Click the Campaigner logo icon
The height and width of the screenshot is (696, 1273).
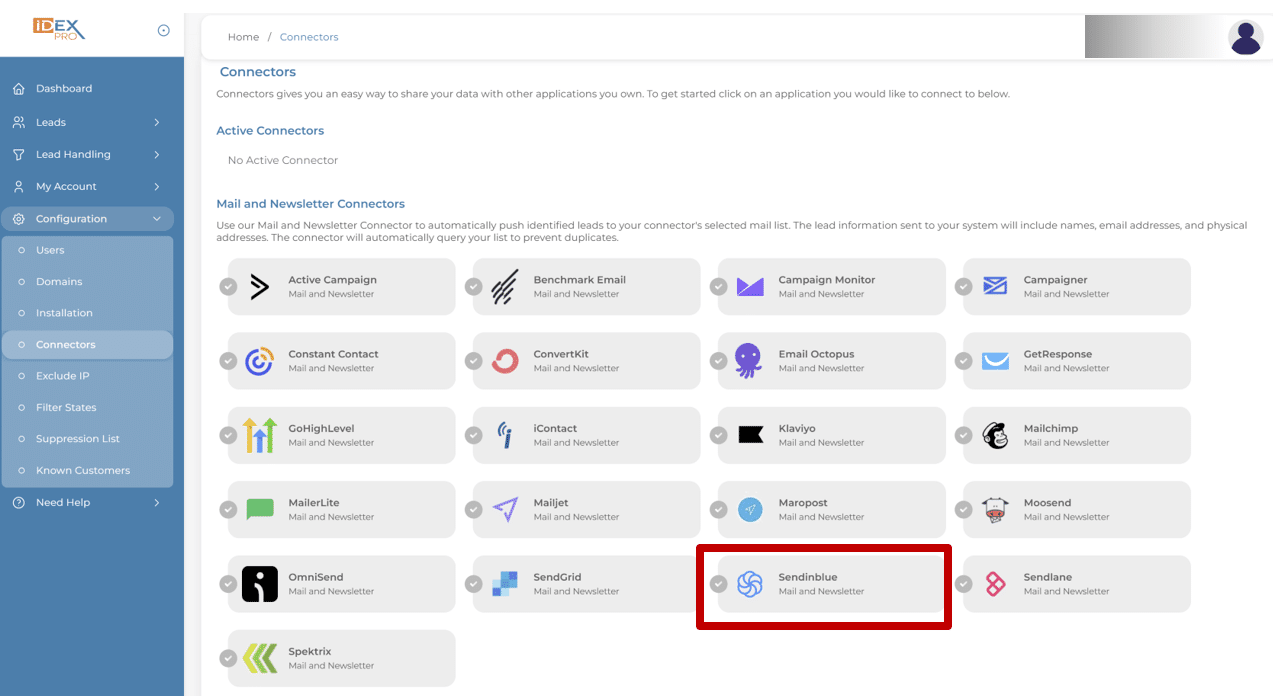(x=995, y=287)
